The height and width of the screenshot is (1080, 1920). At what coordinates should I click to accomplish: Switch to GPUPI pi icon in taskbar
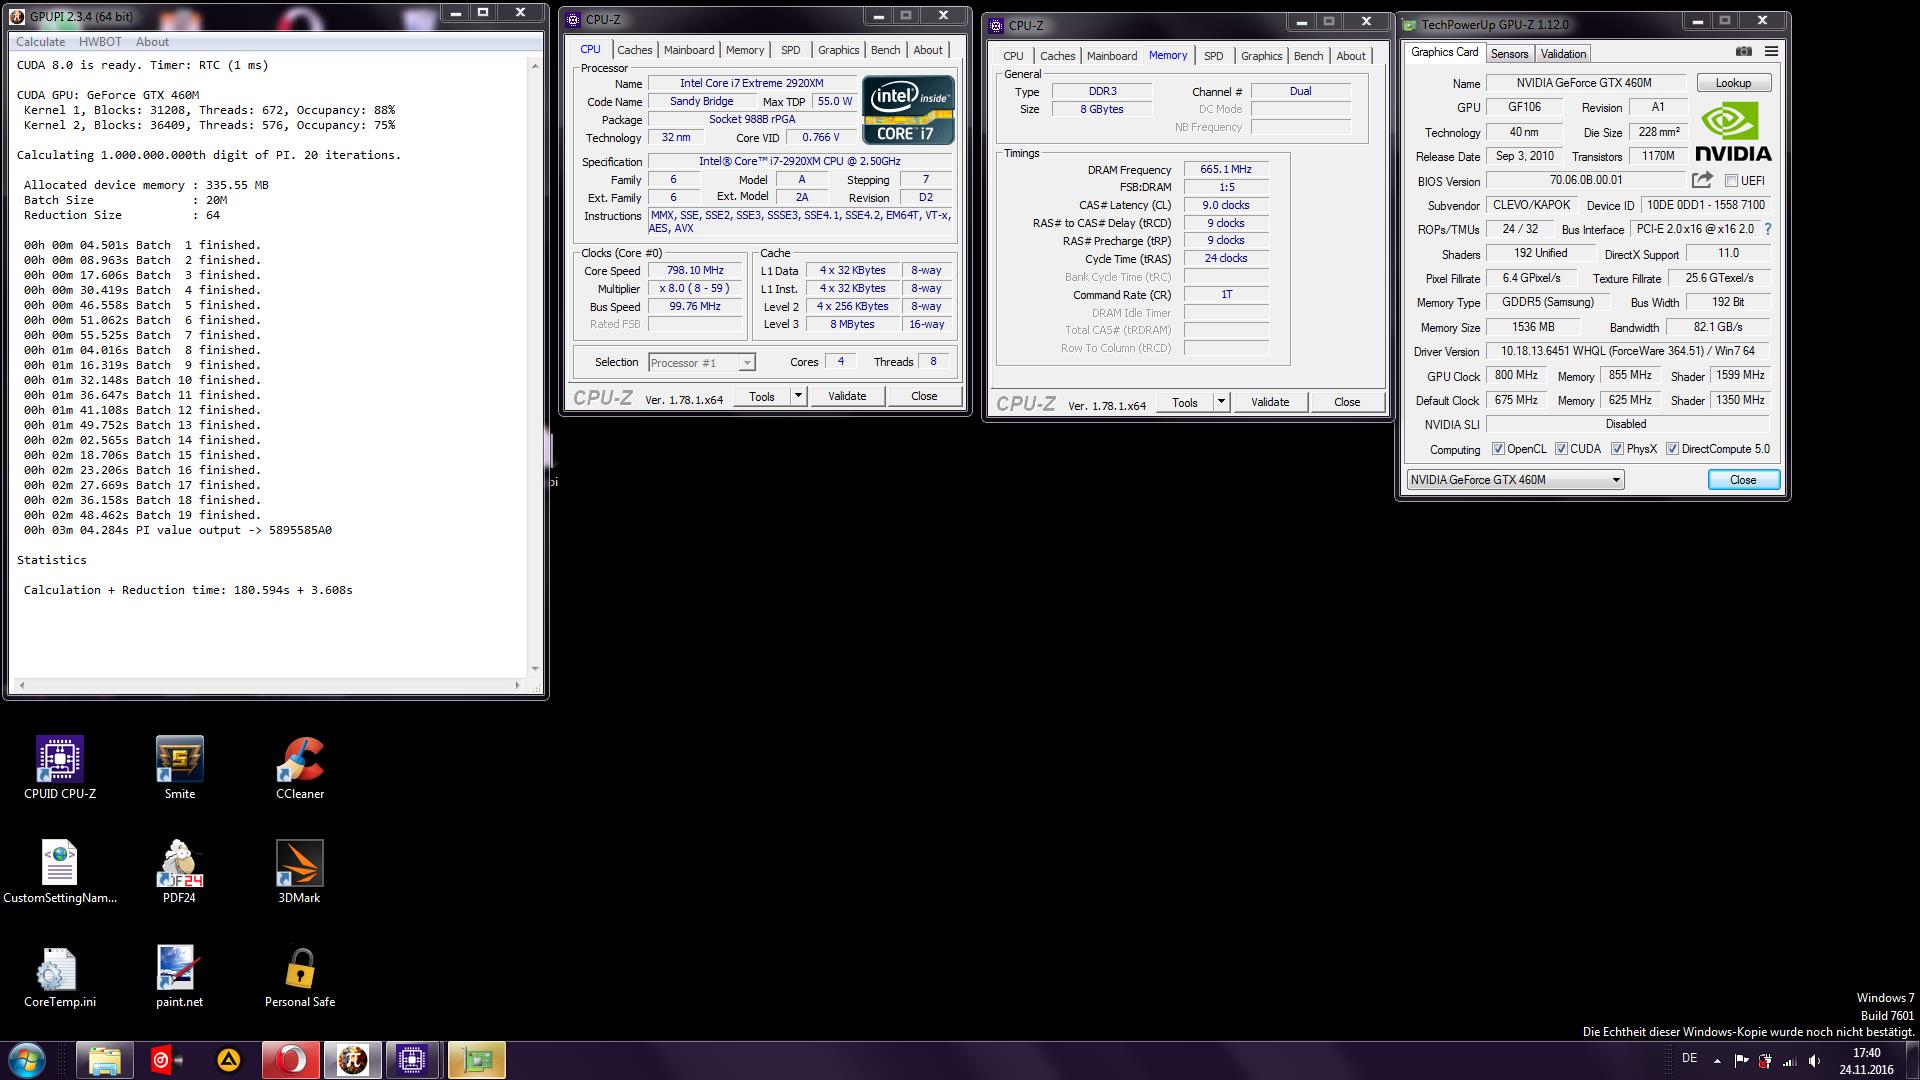click(x=352, y=1060)
